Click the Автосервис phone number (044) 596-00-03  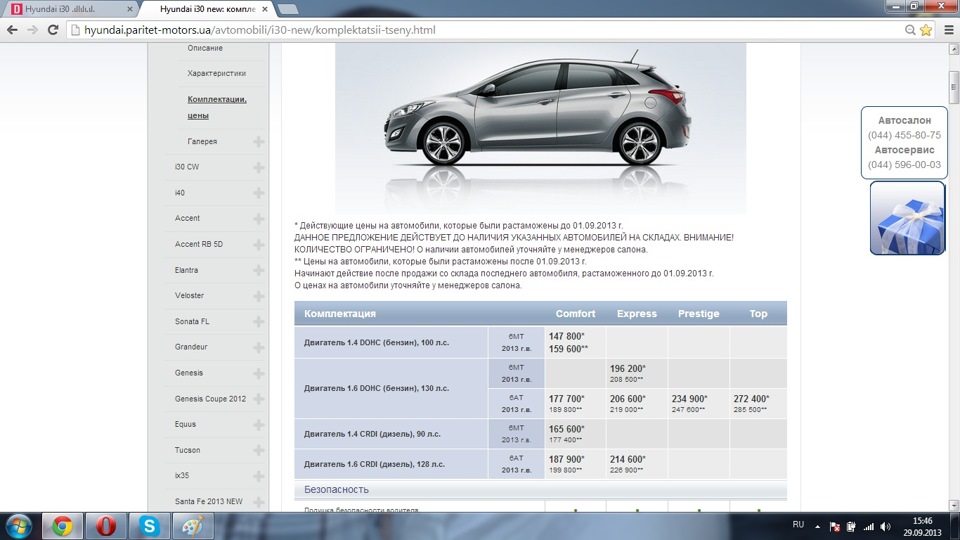tap(904, 164)
